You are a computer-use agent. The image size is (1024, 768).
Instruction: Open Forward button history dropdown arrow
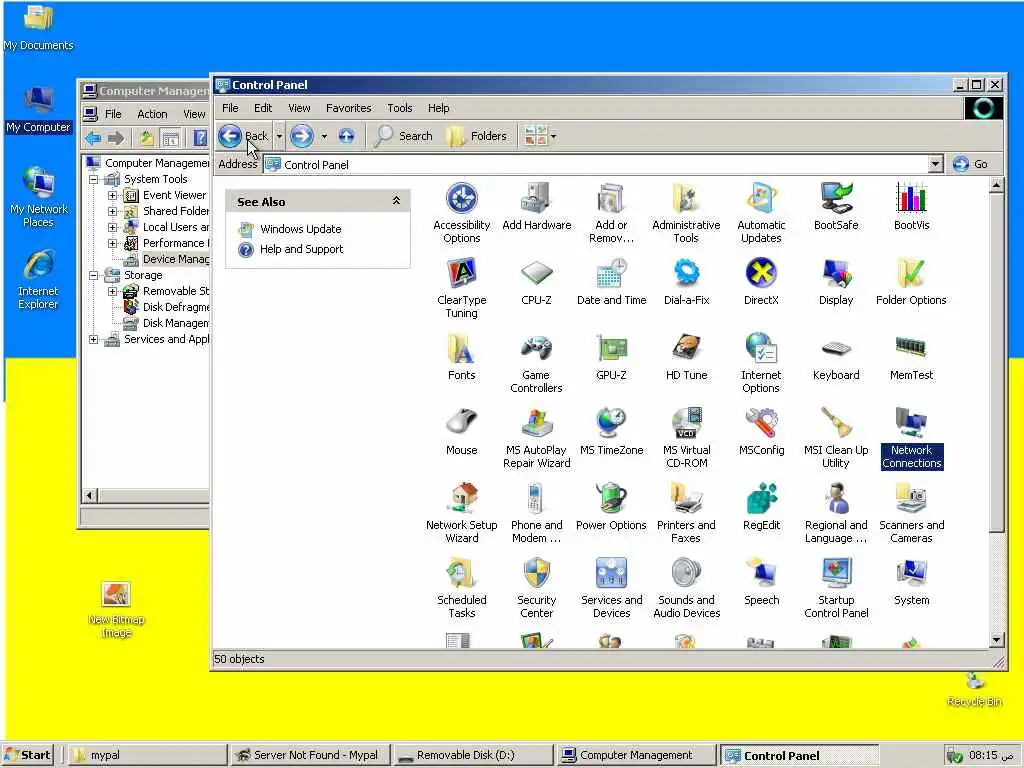[x=324, y=136]
